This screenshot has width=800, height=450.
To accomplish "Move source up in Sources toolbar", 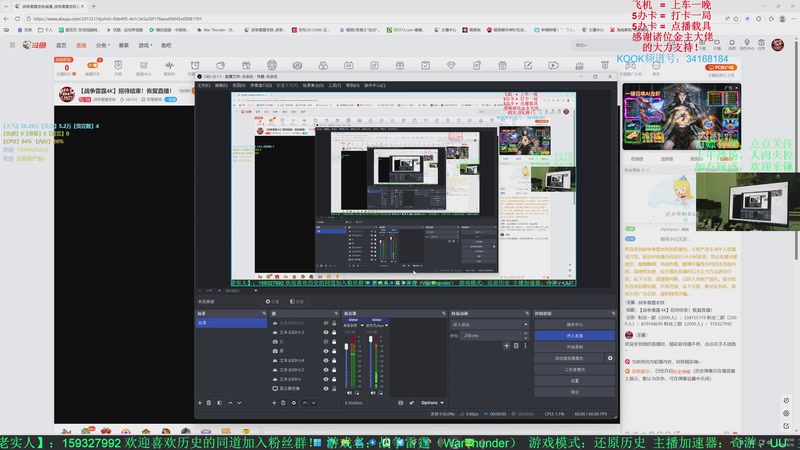I will [305, 403].
